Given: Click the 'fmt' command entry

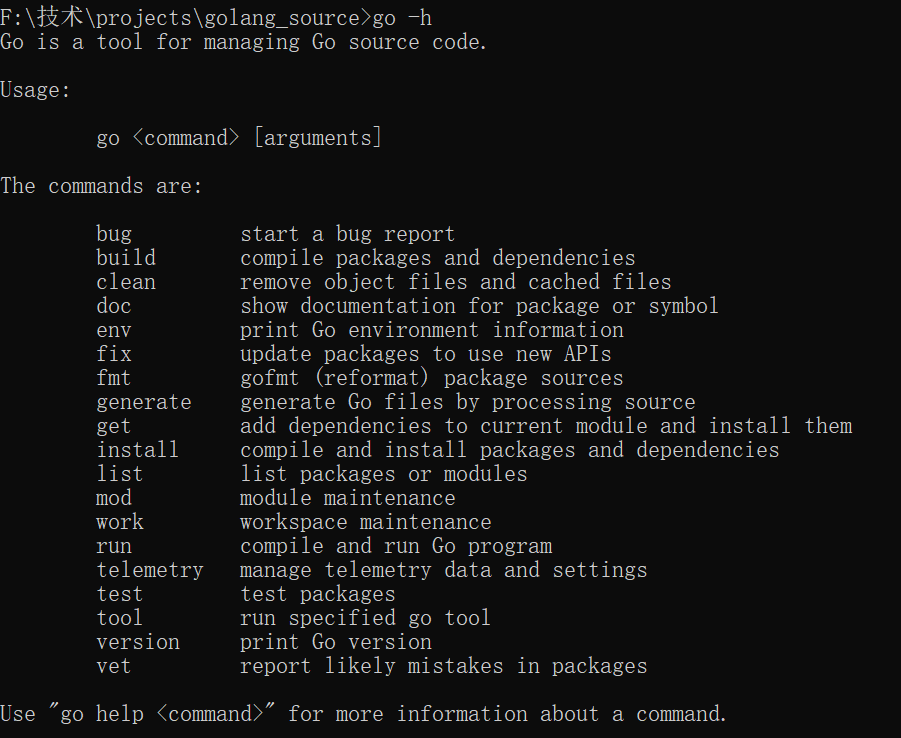Looking at the screenshot, I should [114, 378].
